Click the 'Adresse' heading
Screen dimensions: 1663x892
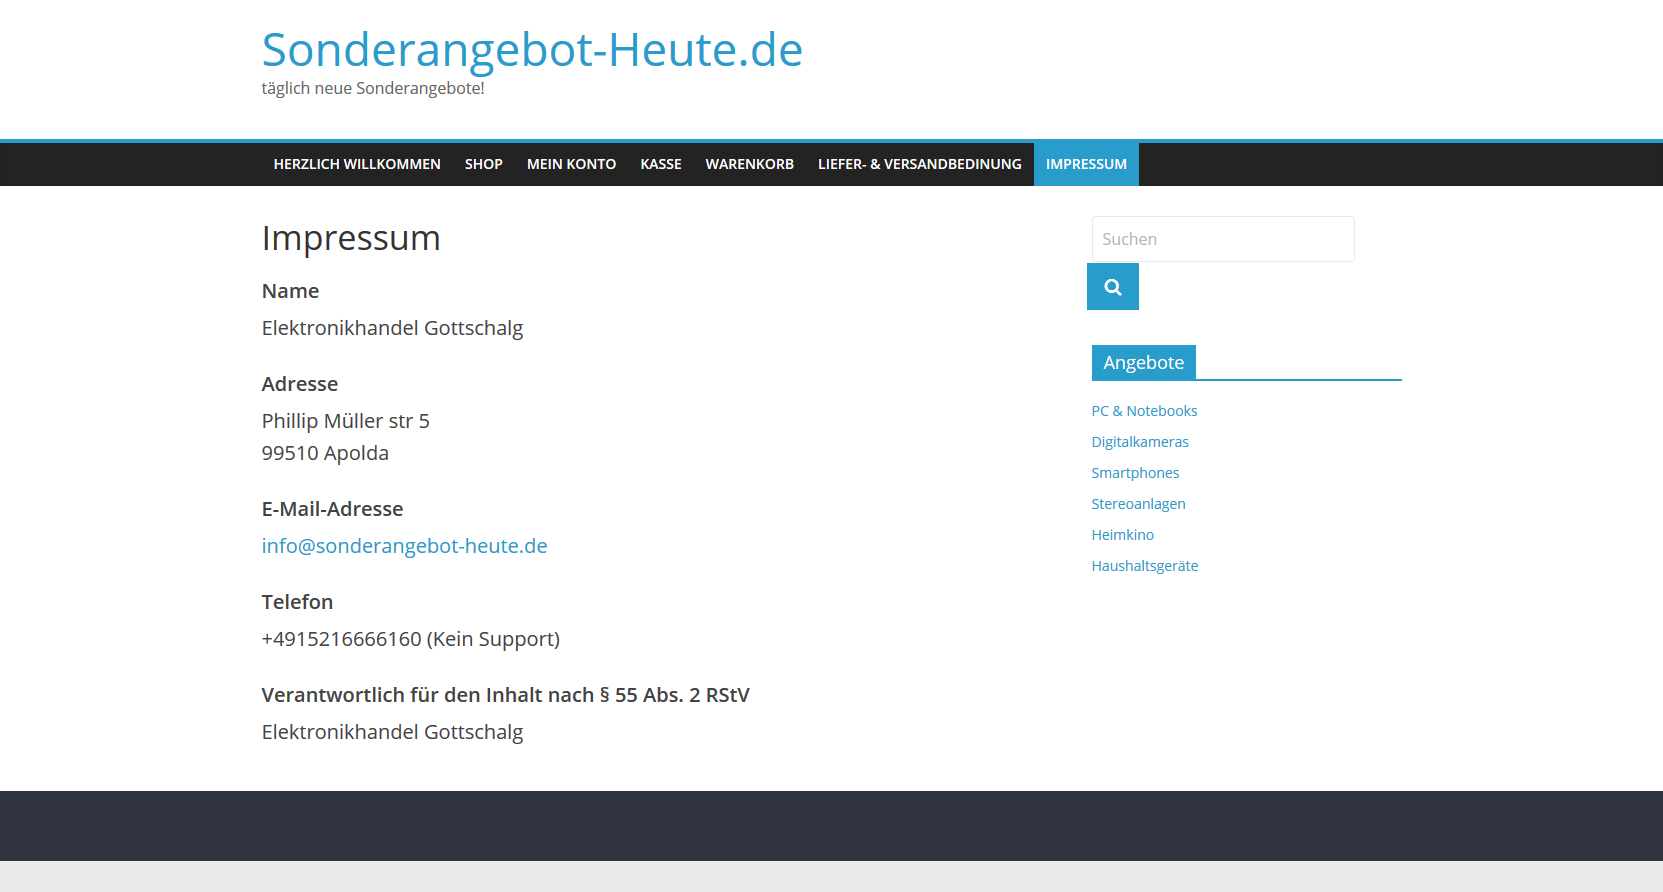coord(300,384)
